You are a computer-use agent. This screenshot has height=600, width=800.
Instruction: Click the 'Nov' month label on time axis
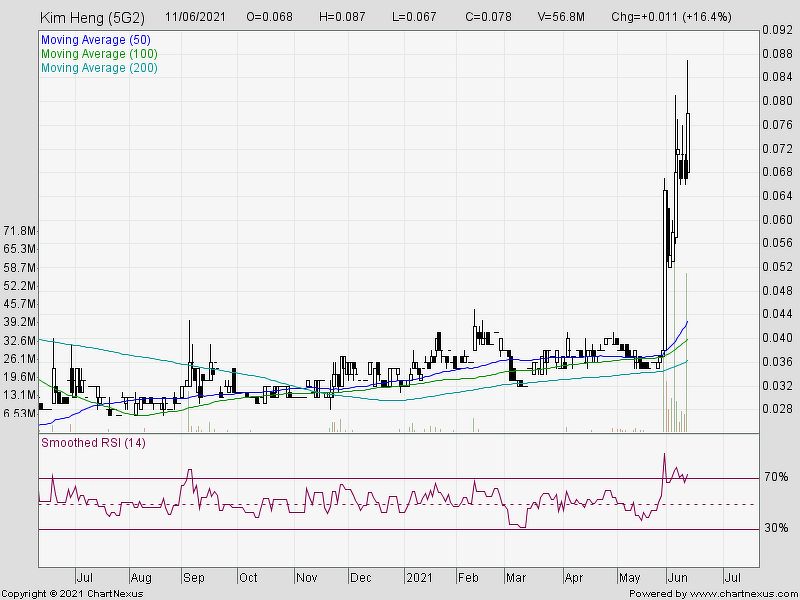(307, 578)
